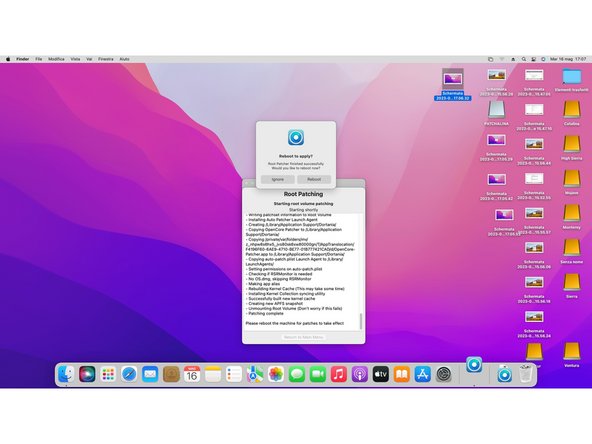The width and height of the screenshot is (592, 444).
Task: Open App Store from the Dock
Action: point(422,374)
